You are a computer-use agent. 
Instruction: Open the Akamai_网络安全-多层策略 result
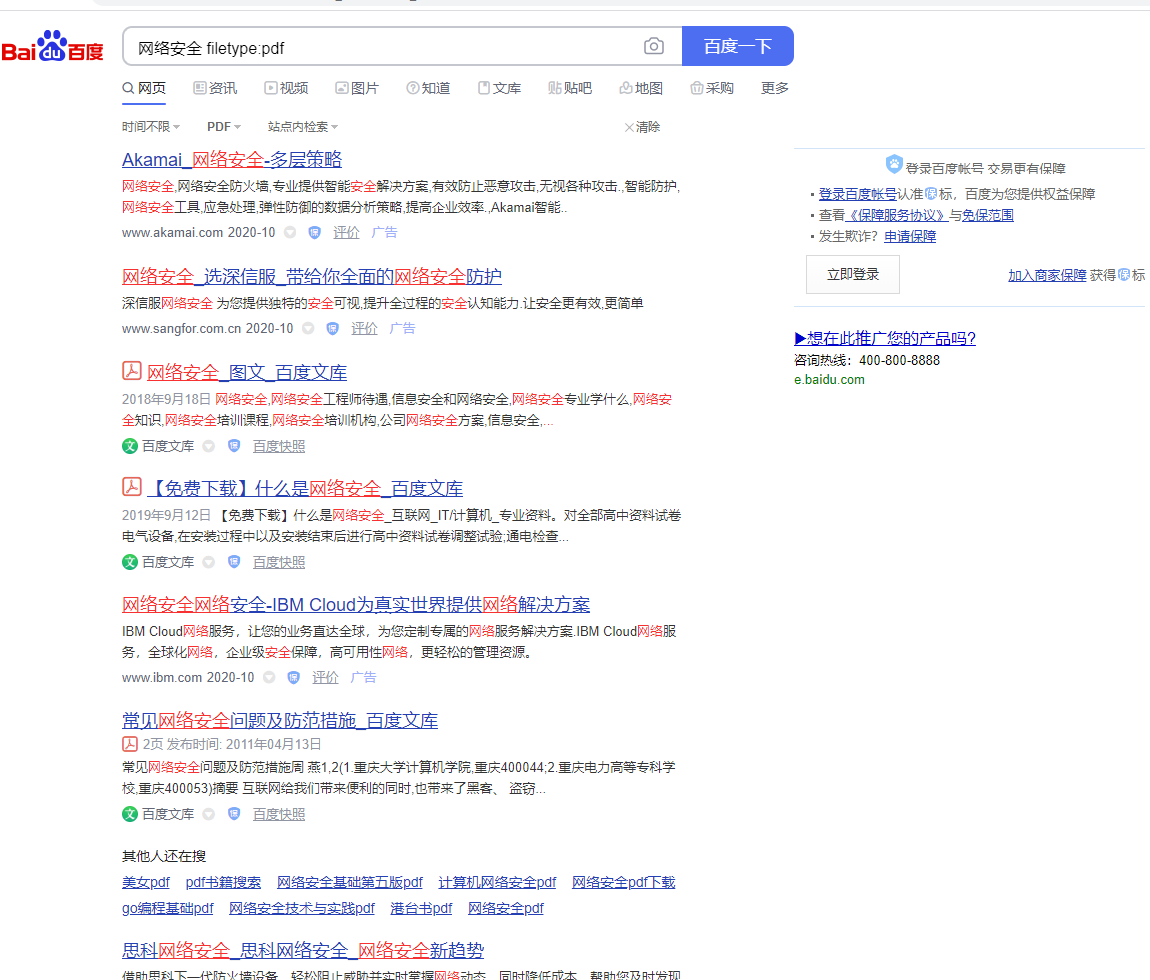pos(232,159)
